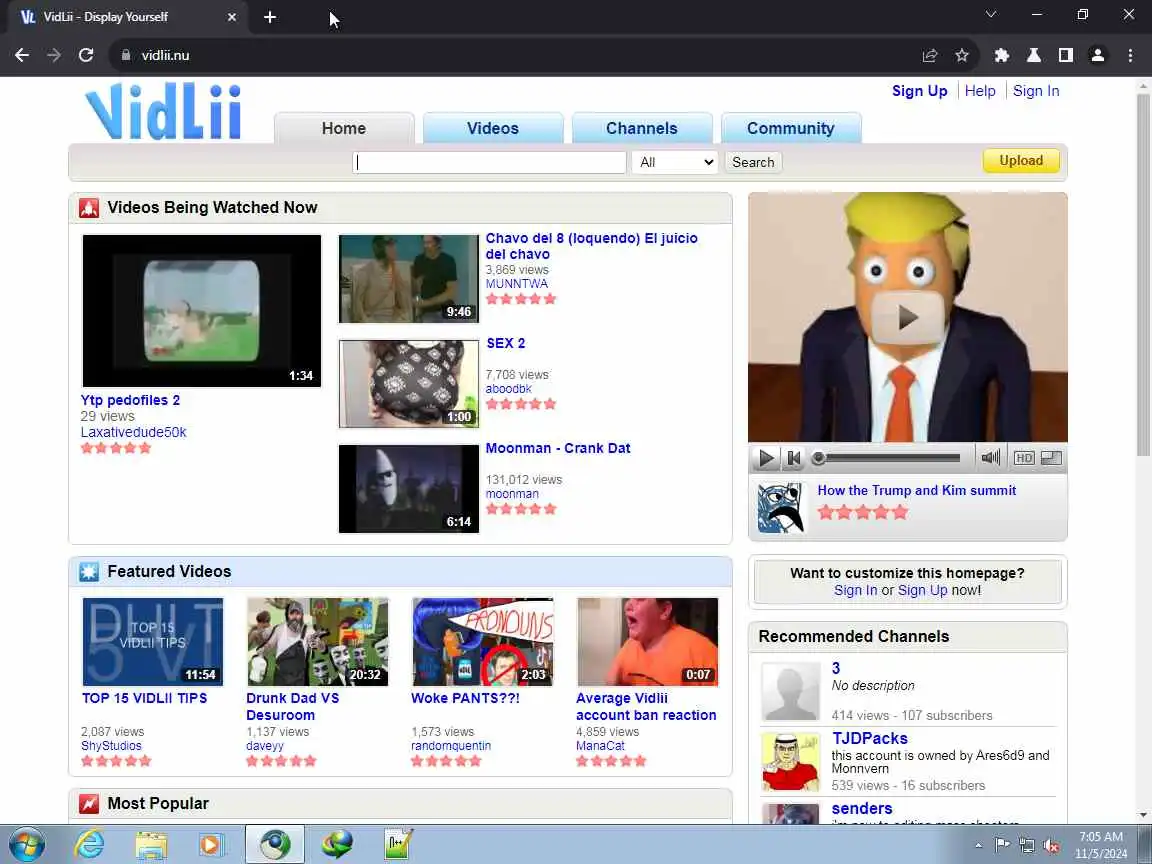The width and height of the screenshot is (1152, 864).
Task: Open the Moonman Crank Dat thumbnail
Action: (x=408, y=489)
